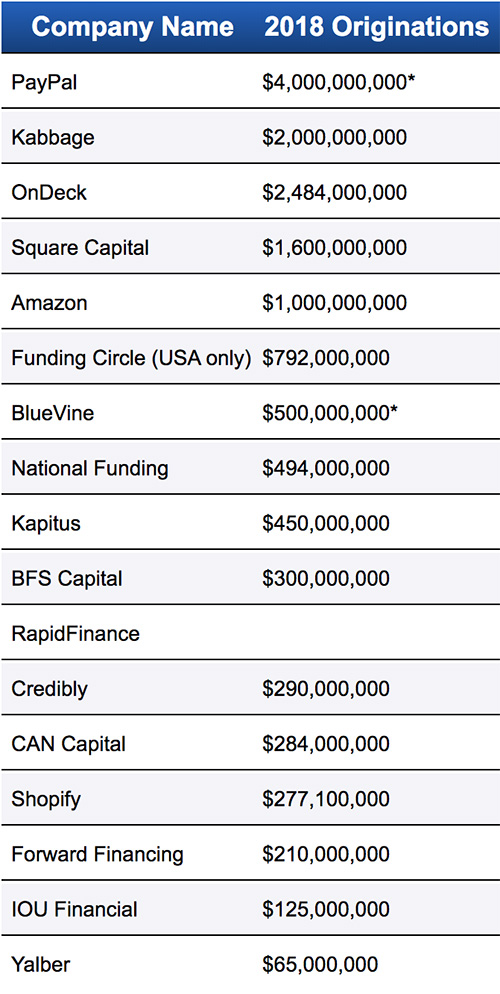The height and width of the screenshot is (994, 500).
Task: Click Funding Circle (USA only) name
Action: click(x=131, y=358)
